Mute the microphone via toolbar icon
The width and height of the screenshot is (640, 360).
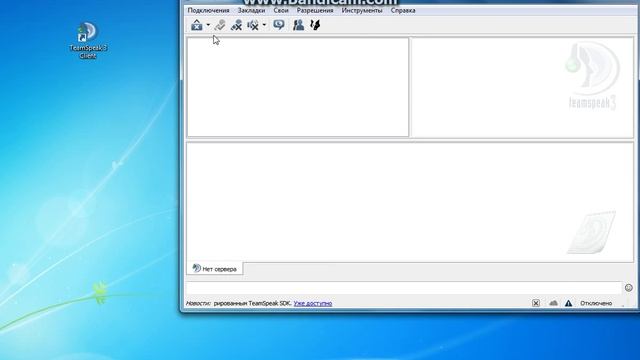click(236, 25)
